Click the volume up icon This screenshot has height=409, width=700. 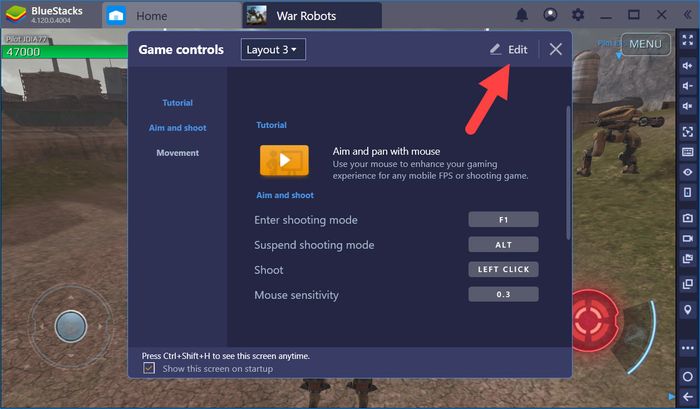click(688, 66)
